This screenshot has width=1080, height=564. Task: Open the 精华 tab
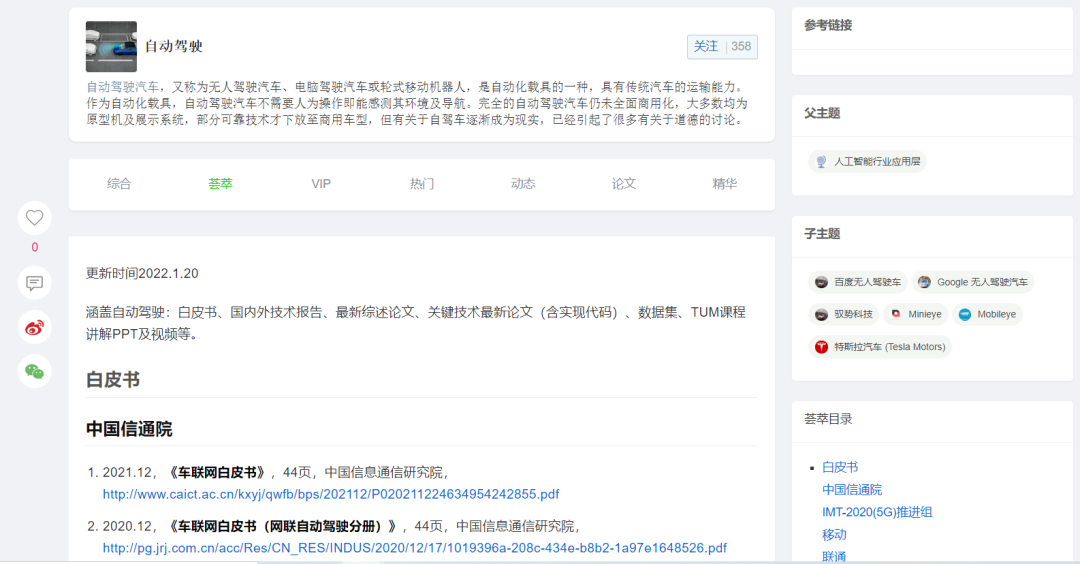tap(725, 184)
